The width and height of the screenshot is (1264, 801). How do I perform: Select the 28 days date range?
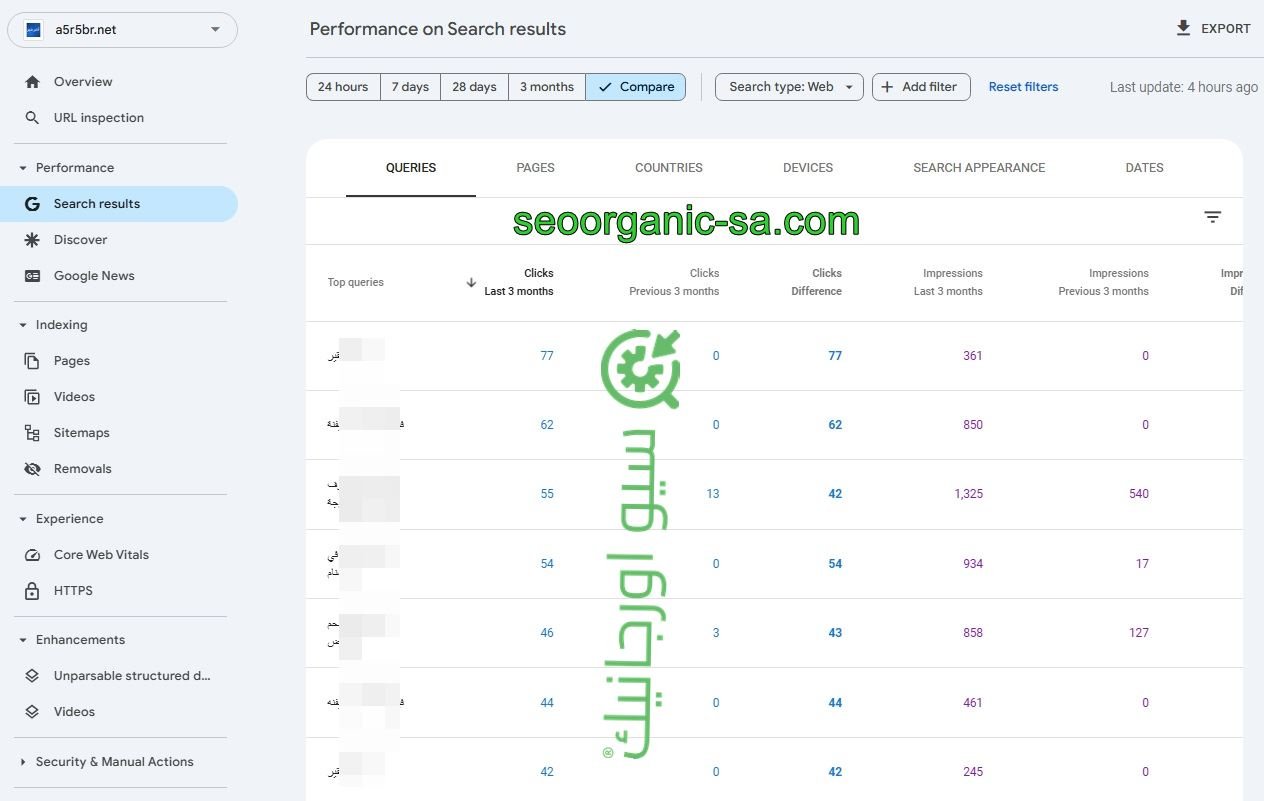point(474,87)
